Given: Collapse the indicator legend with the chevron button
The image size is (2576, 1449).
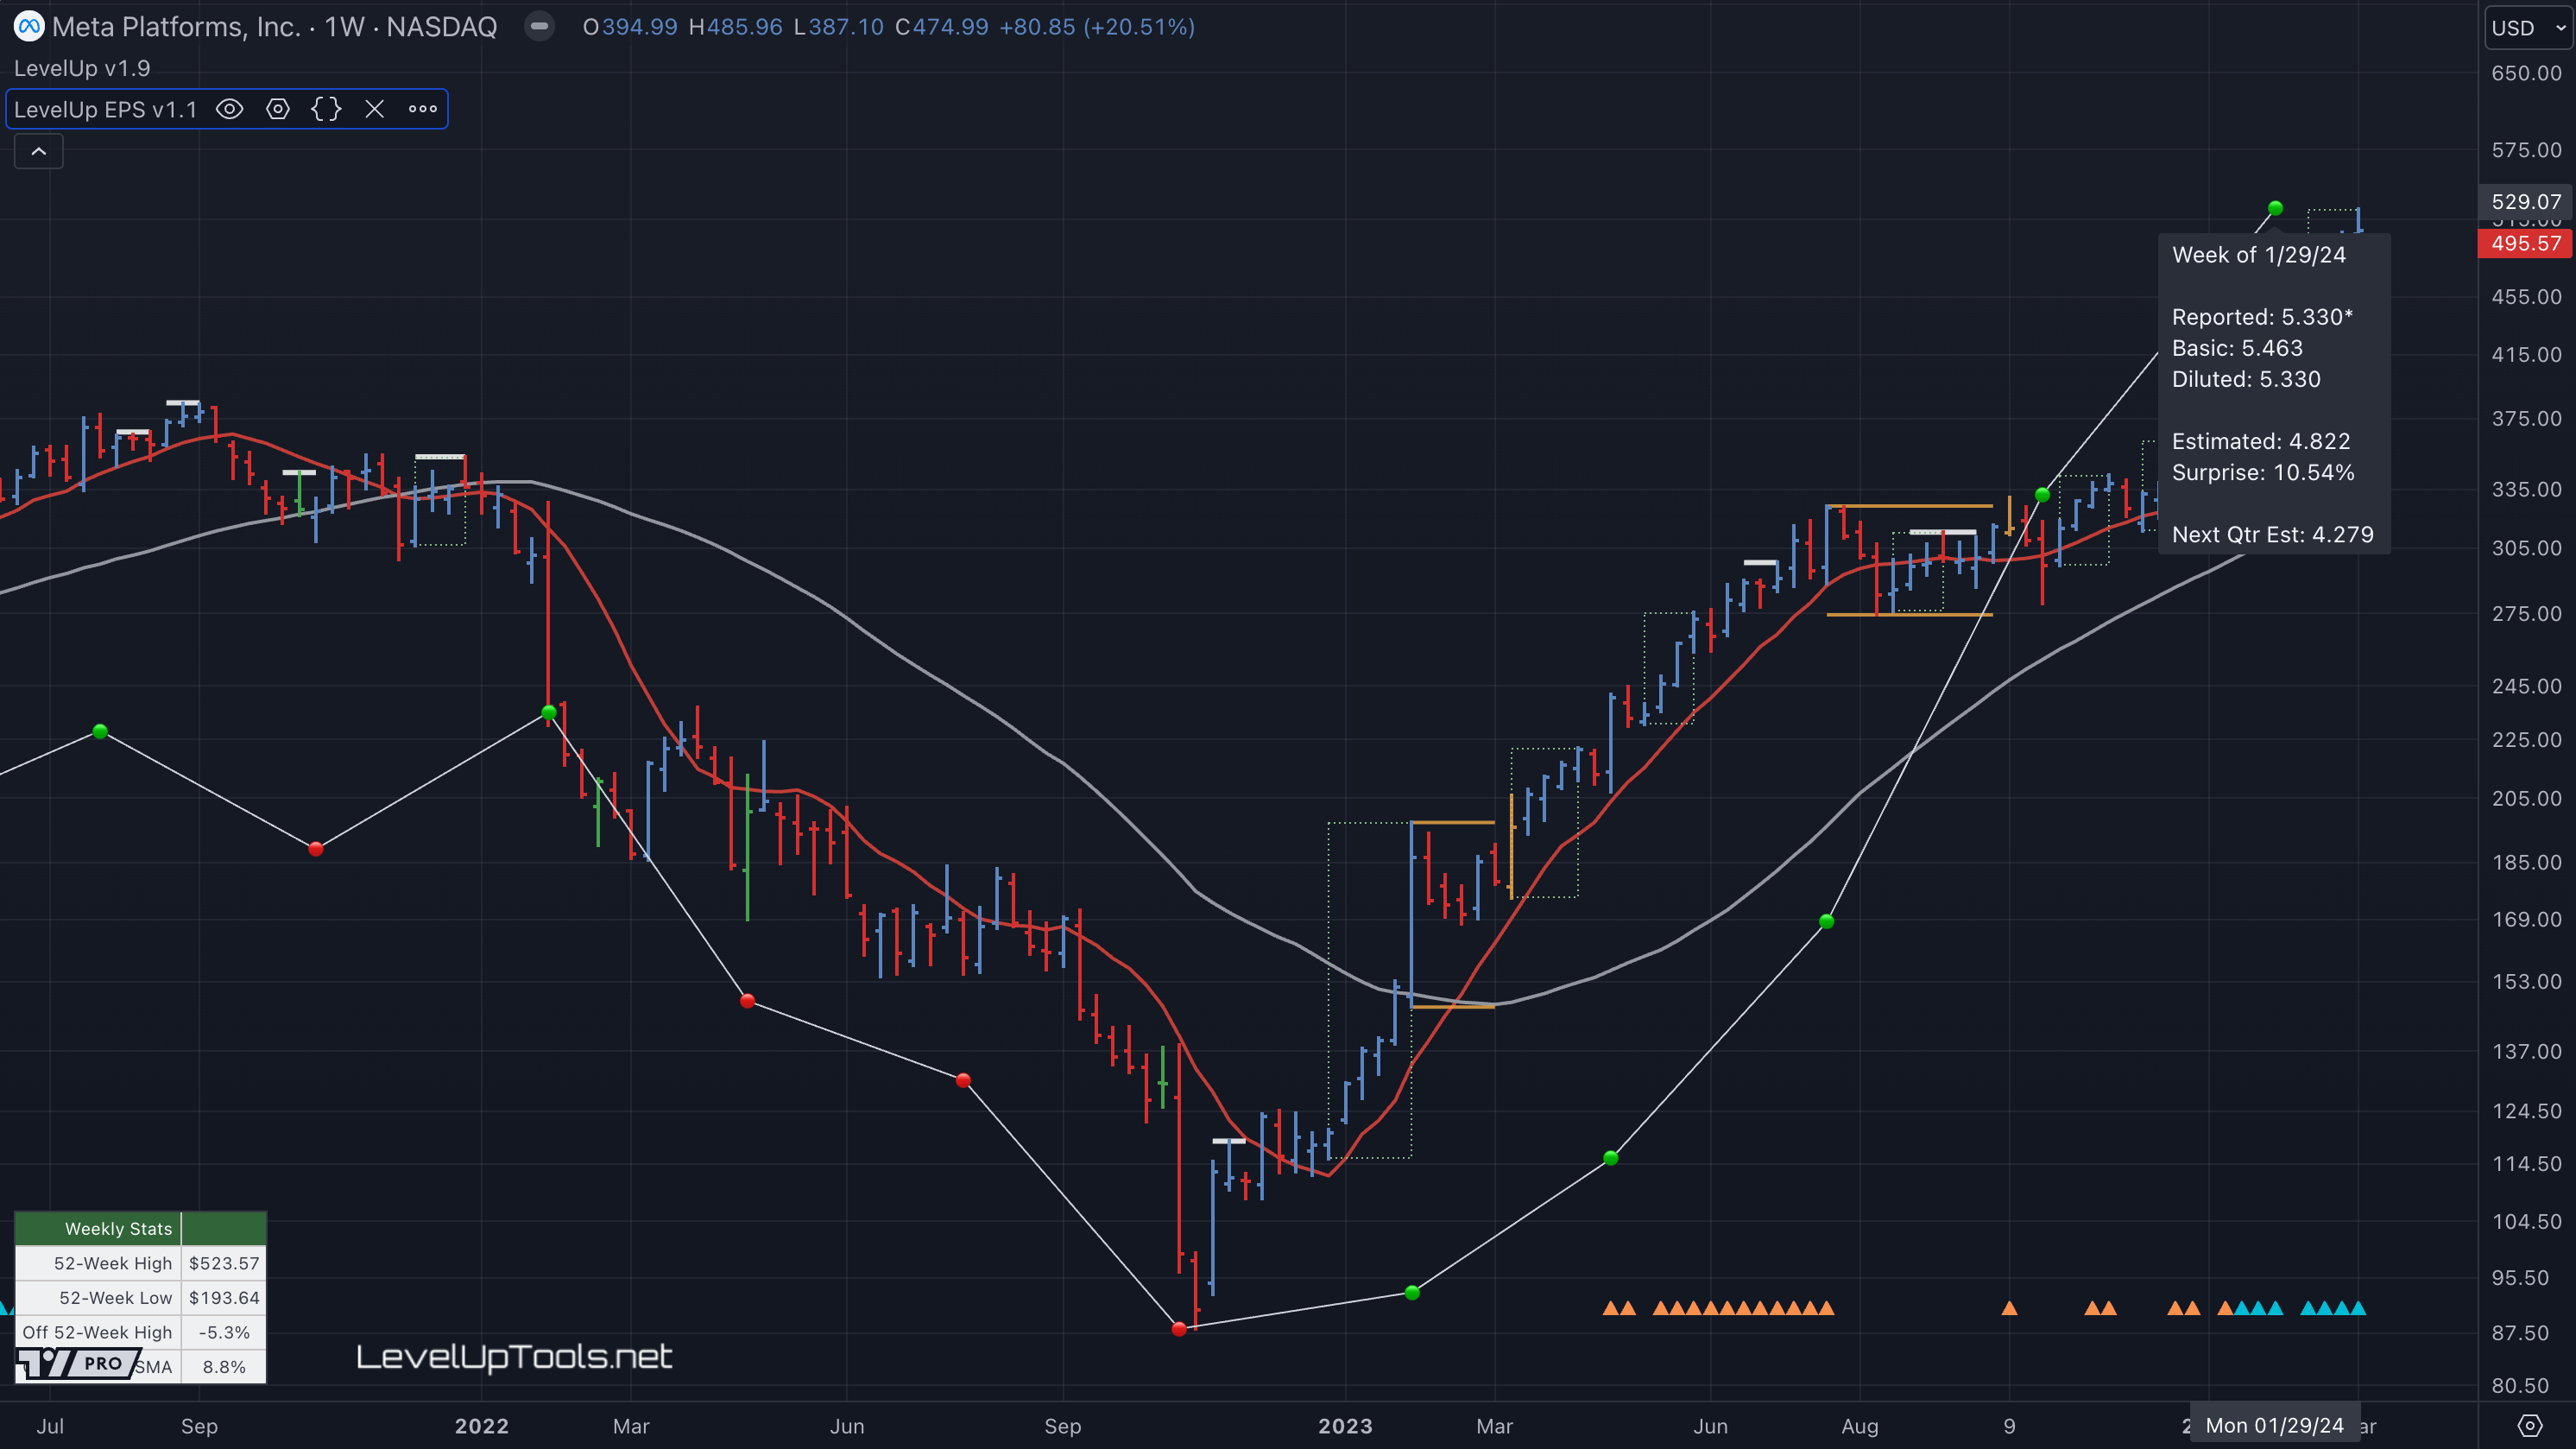Looking at the screenshot, I should (x=38, y=150).
